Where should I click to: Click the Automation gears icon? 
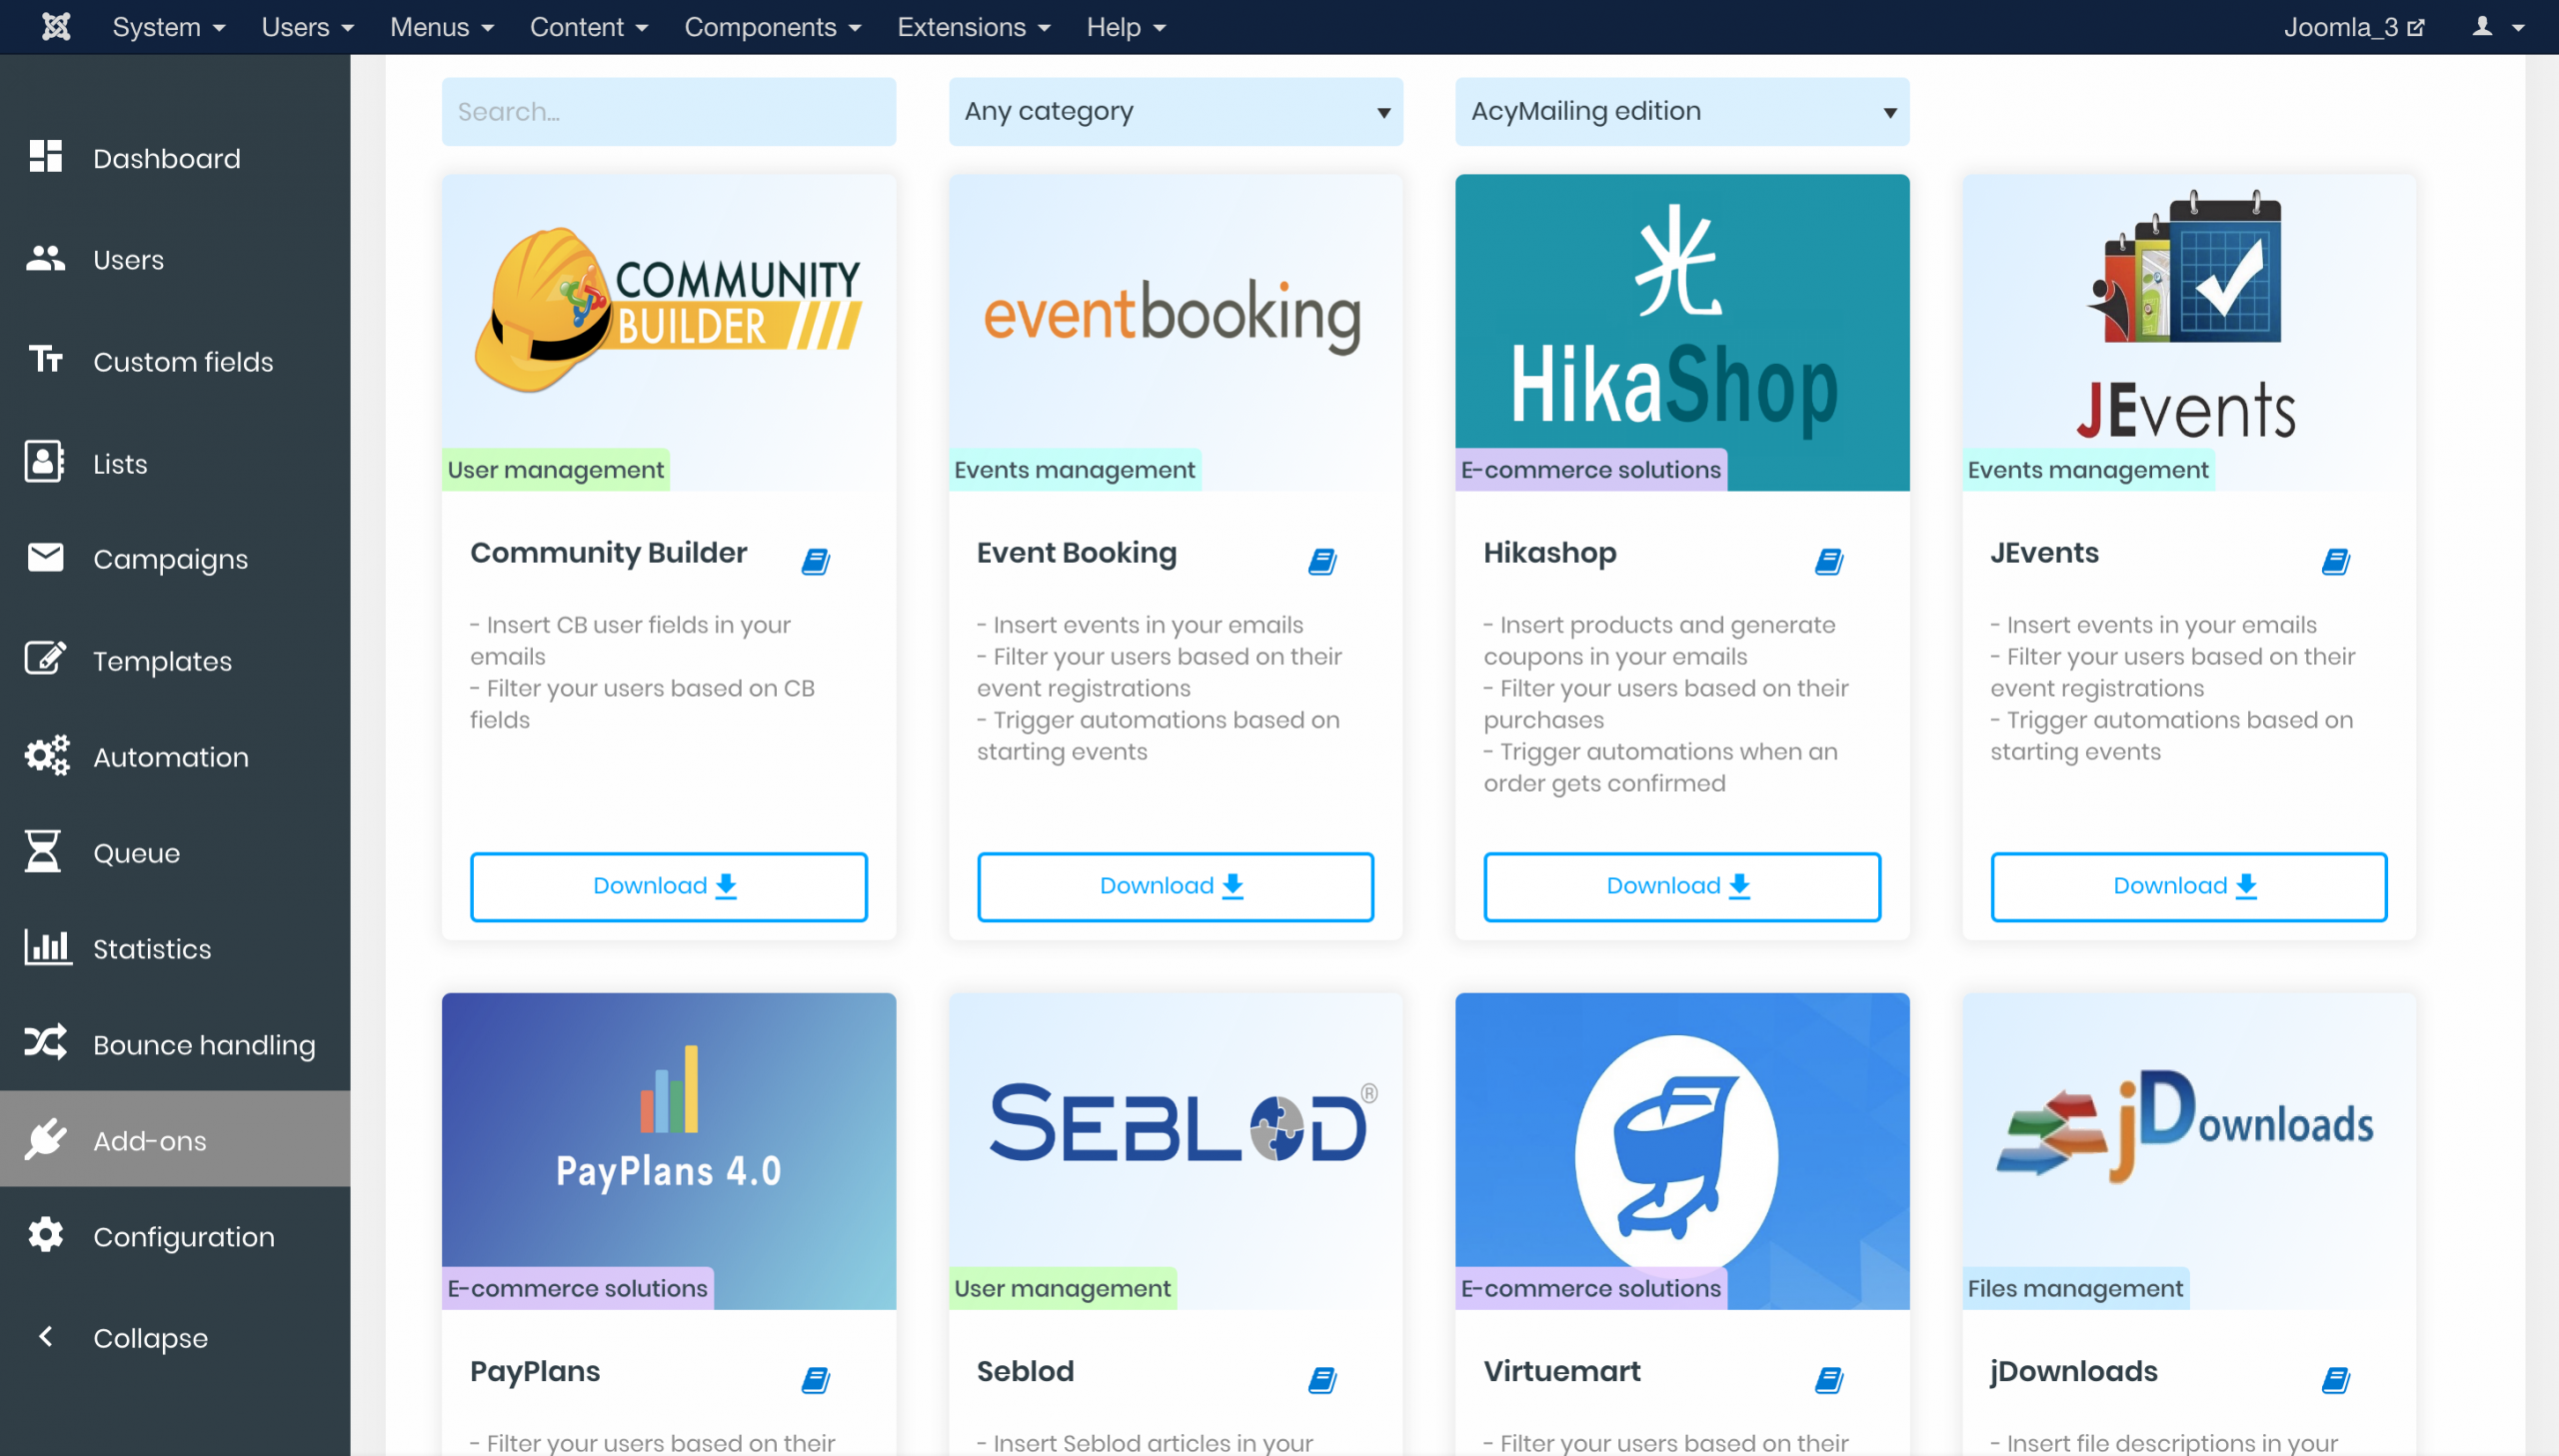(46, 756)
